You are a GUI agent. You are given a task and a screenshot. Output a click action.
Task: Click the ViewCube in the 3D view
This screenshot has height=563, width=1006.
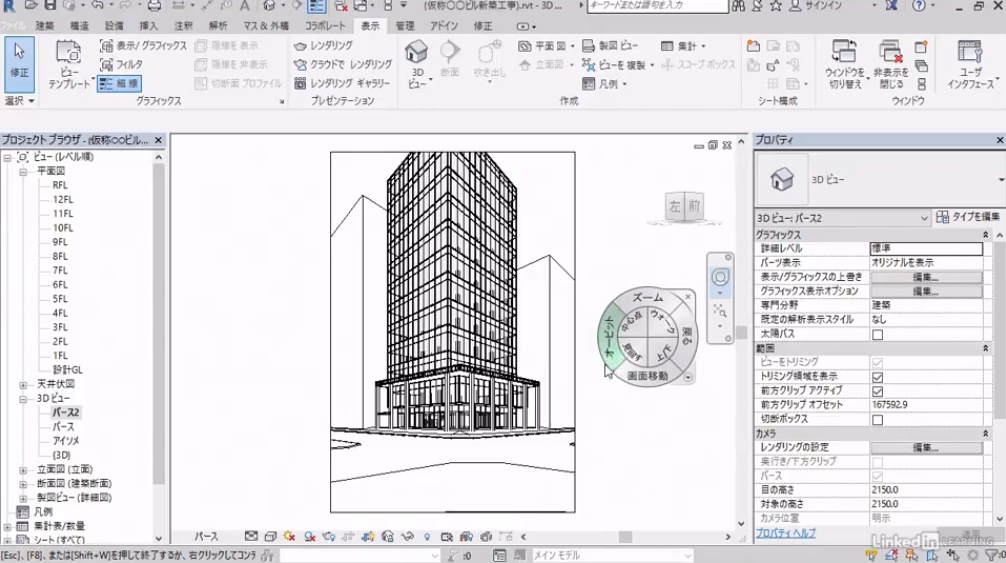click(x=685, y=207)
